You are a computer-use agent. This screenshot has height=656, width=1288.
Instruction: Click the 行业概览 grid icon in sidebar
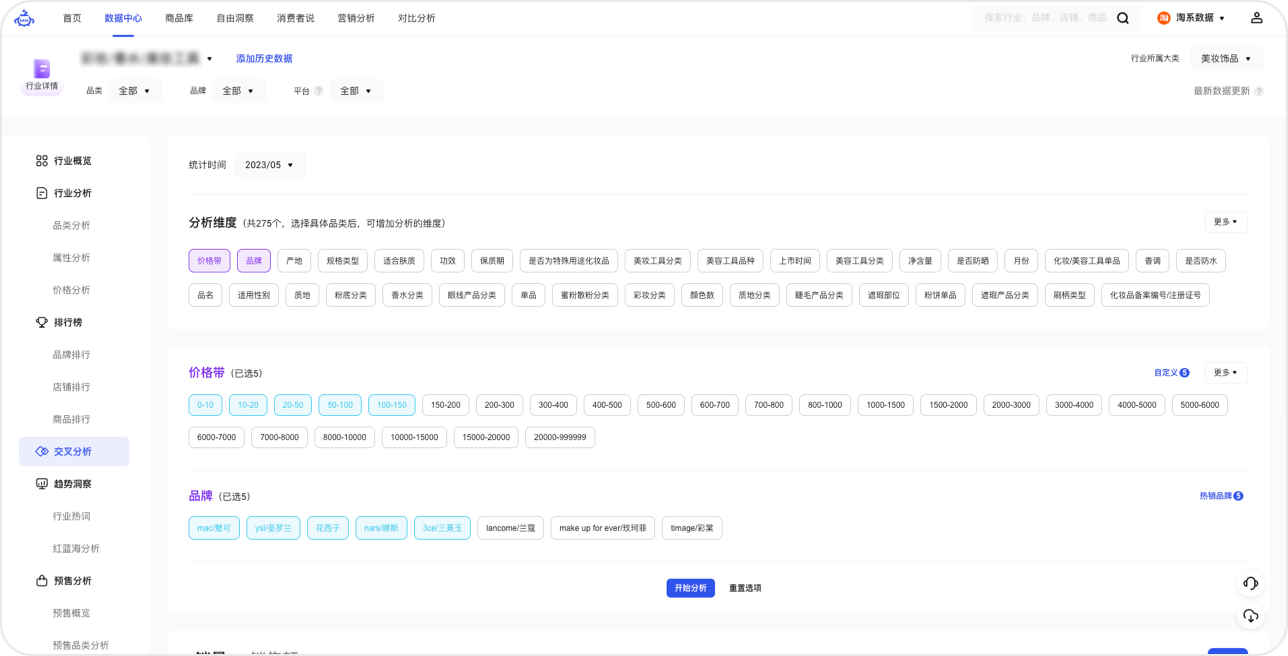click(41, 161)
